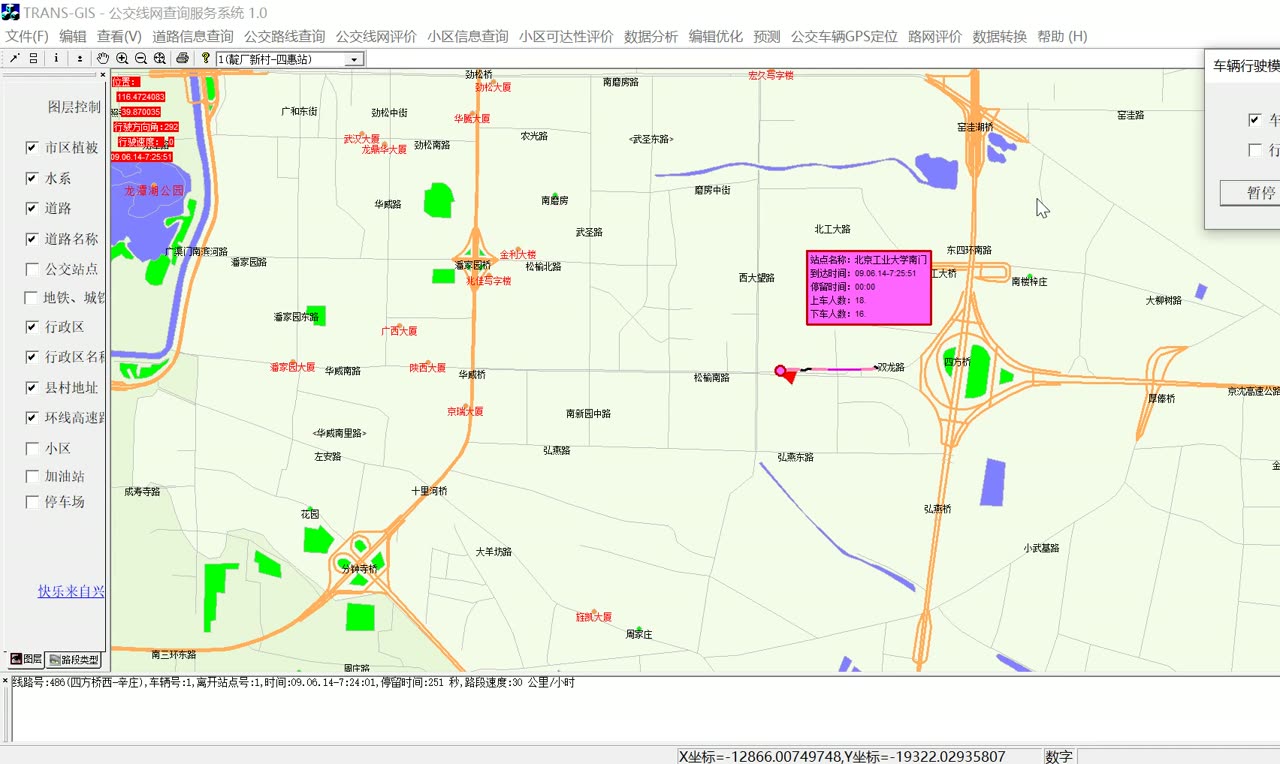1280x764 pixels.
Task: Switch to the 图层 tab
Action: 26,659
